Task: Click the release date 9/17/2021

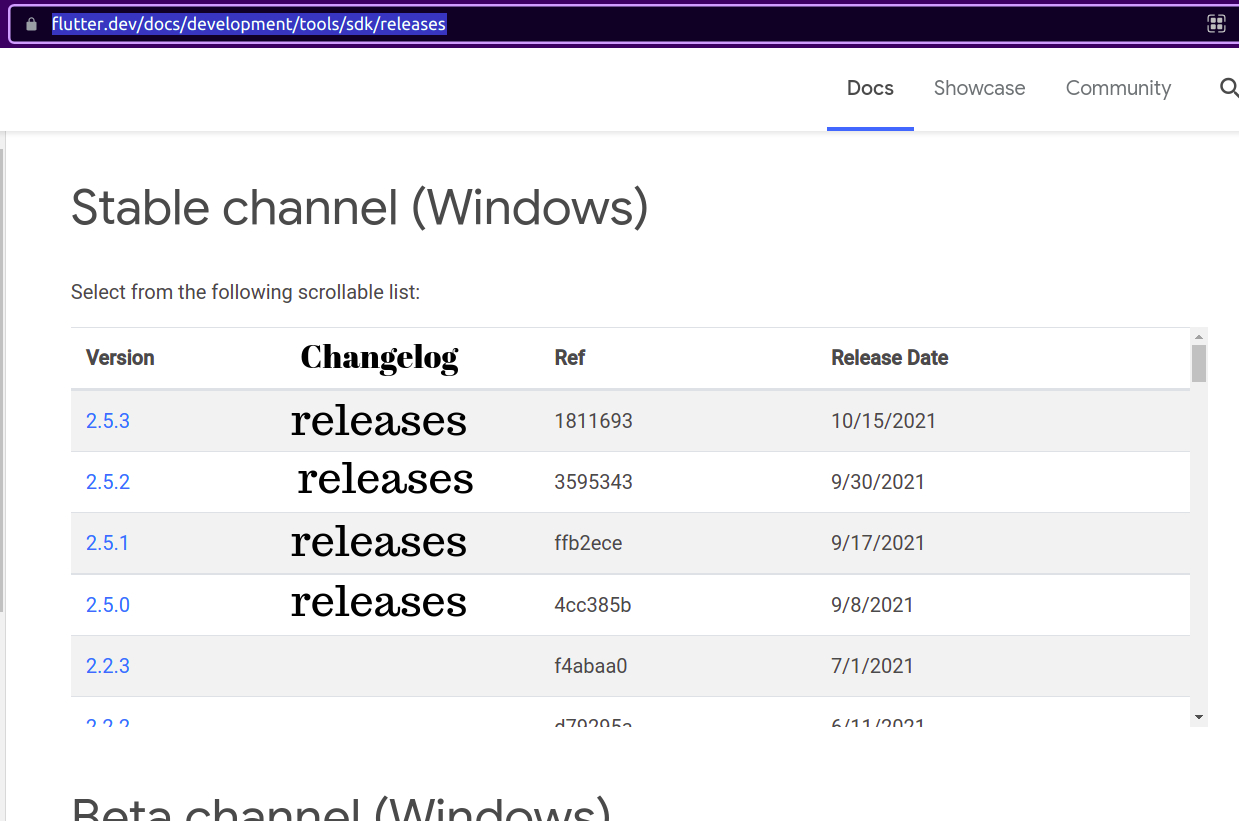Action: [x=878, y=543]
